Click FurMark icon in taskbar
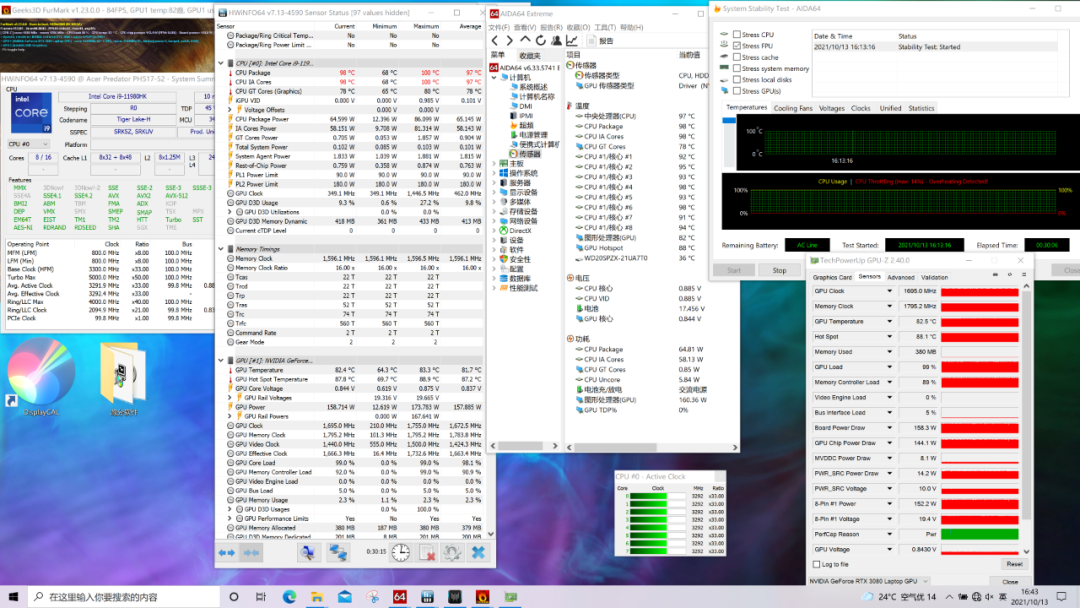Screen dimensions: 1080x608 [482, 597]
